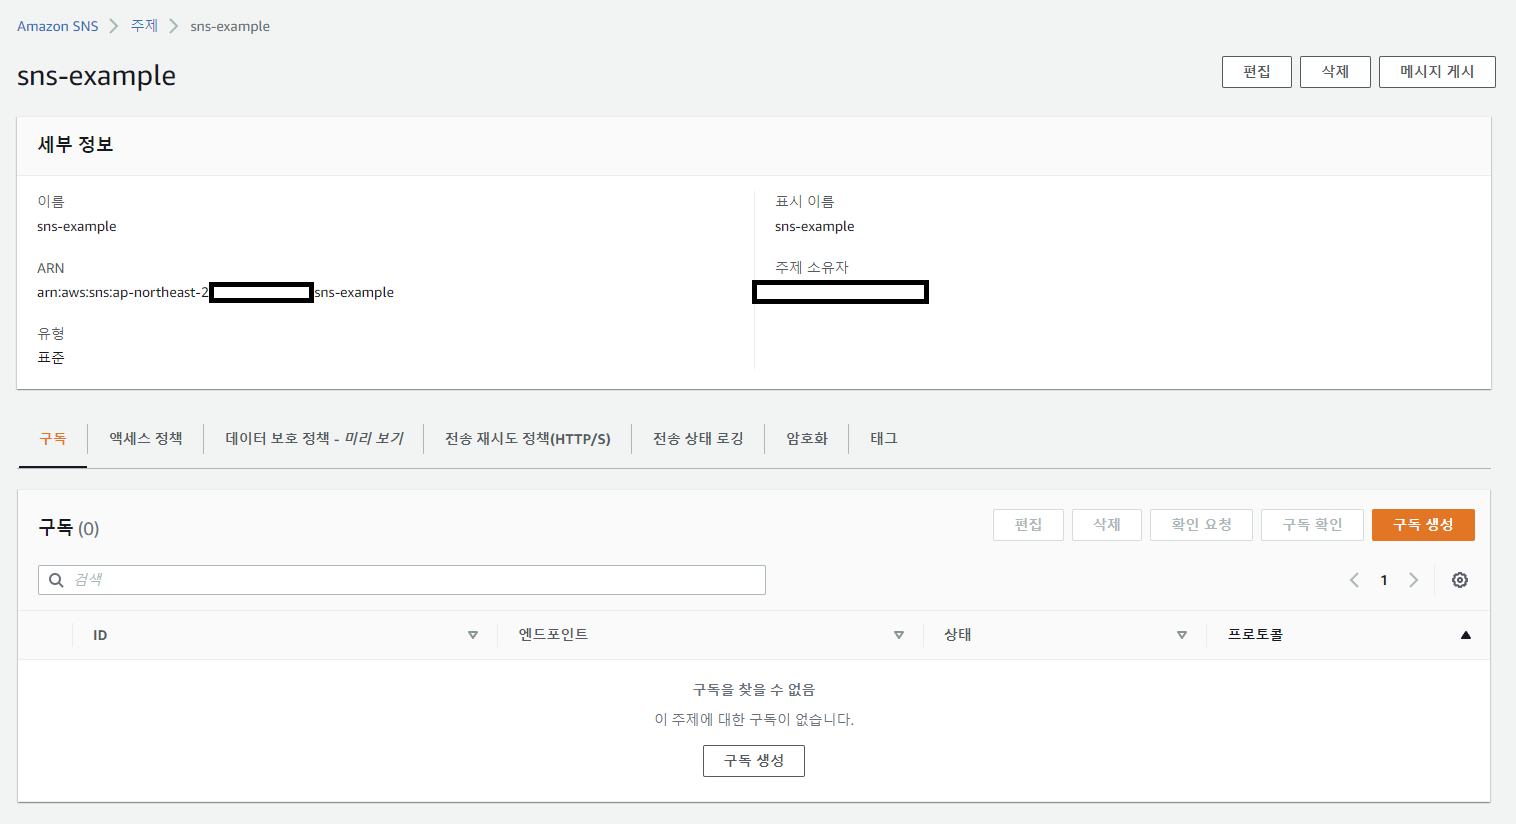Click 상태 column header
The width and height of the screenshot is (1516, 824).
click(958, 635)
